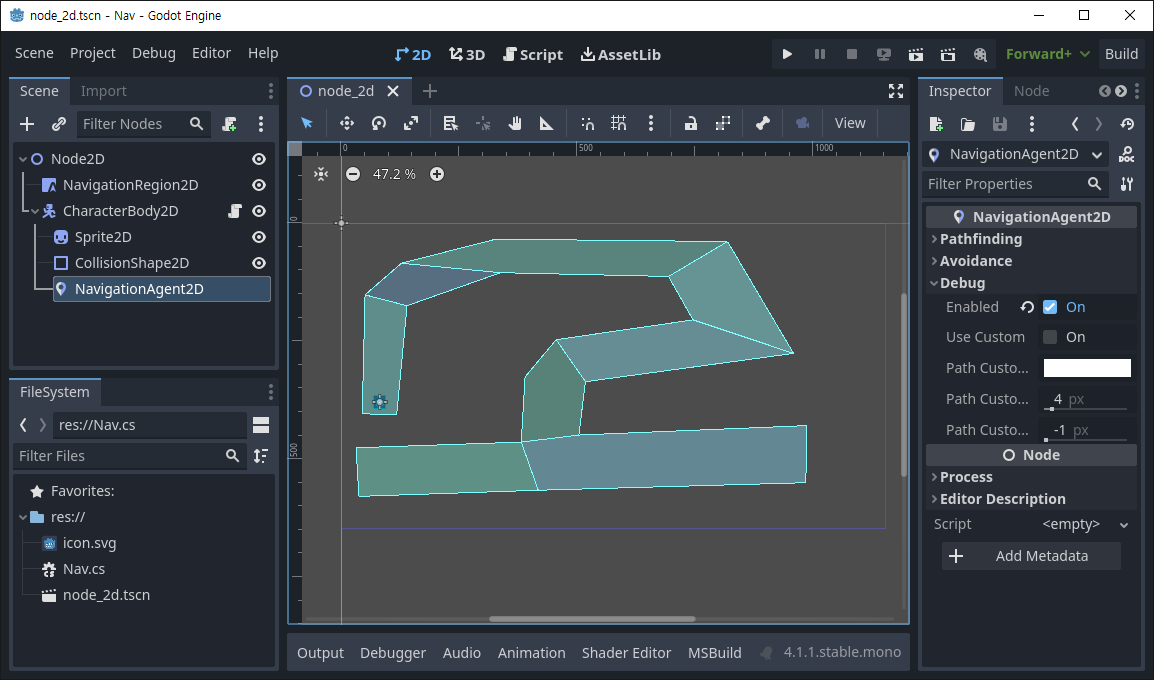
Task: Open the remote debug deploy icon
Action: tap(884, 54)
